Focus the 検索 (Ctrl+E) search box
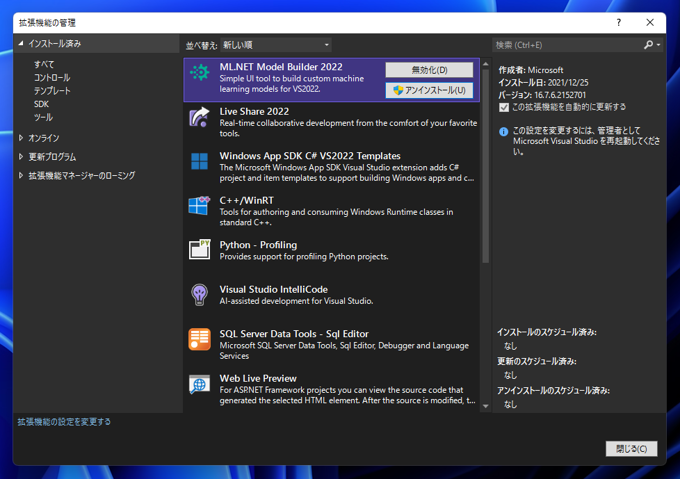Image resolution: width=680 pixels, height=479 pixels. coord(567,45)
